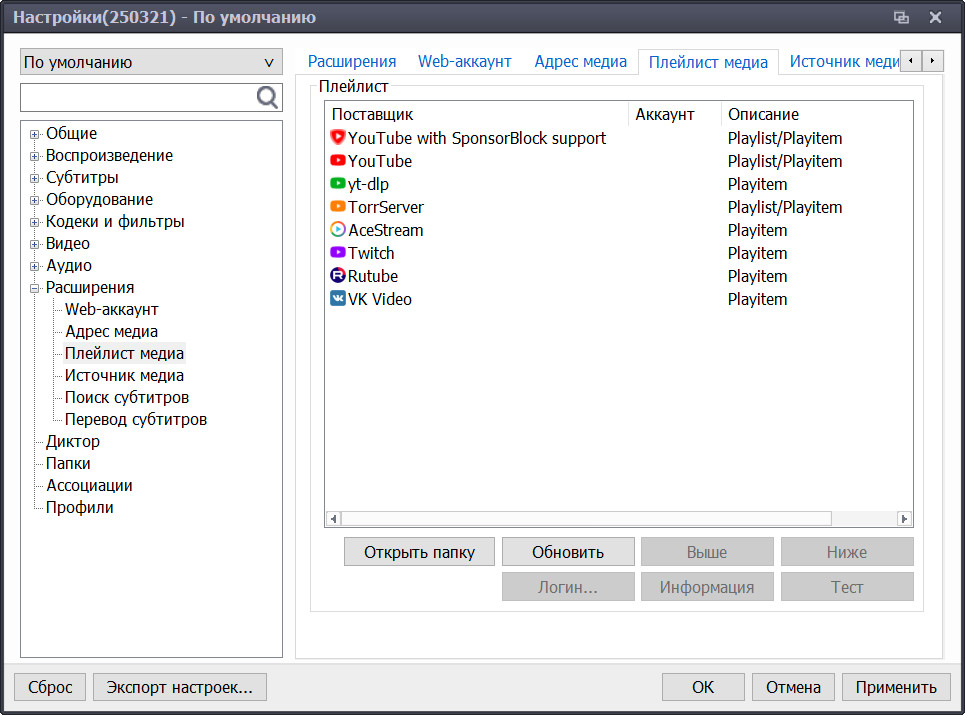This screenshot has height=715, width=965.
Task: Click the VK Video logo icon
Action: point(338,298)
